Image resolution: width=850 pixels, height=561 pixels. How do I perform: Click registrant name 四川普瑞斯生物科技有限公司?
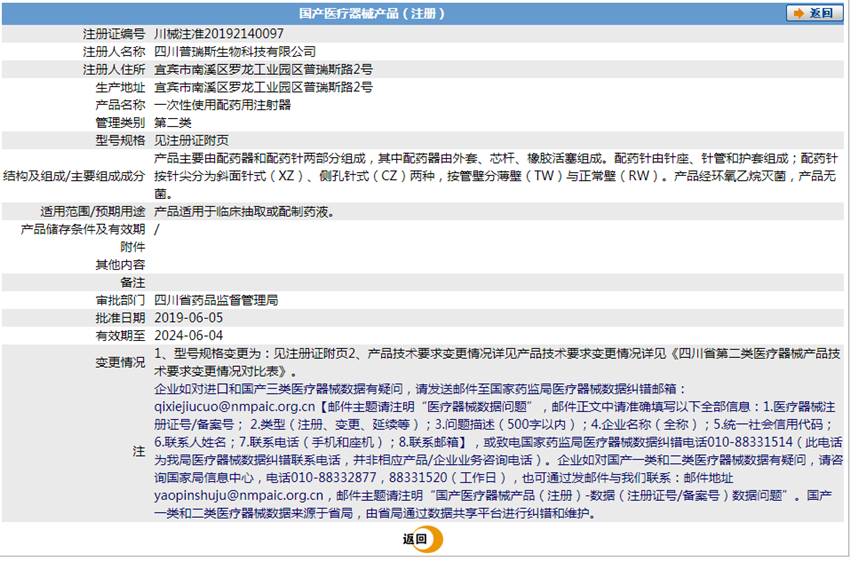(235, 51)
